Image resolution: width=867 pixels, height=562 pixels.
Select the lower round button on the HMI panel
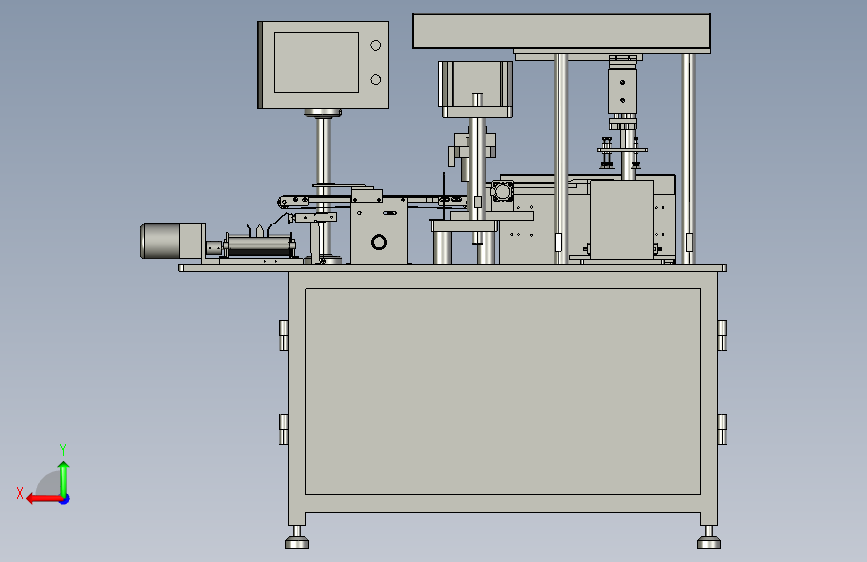coord(375,80)
